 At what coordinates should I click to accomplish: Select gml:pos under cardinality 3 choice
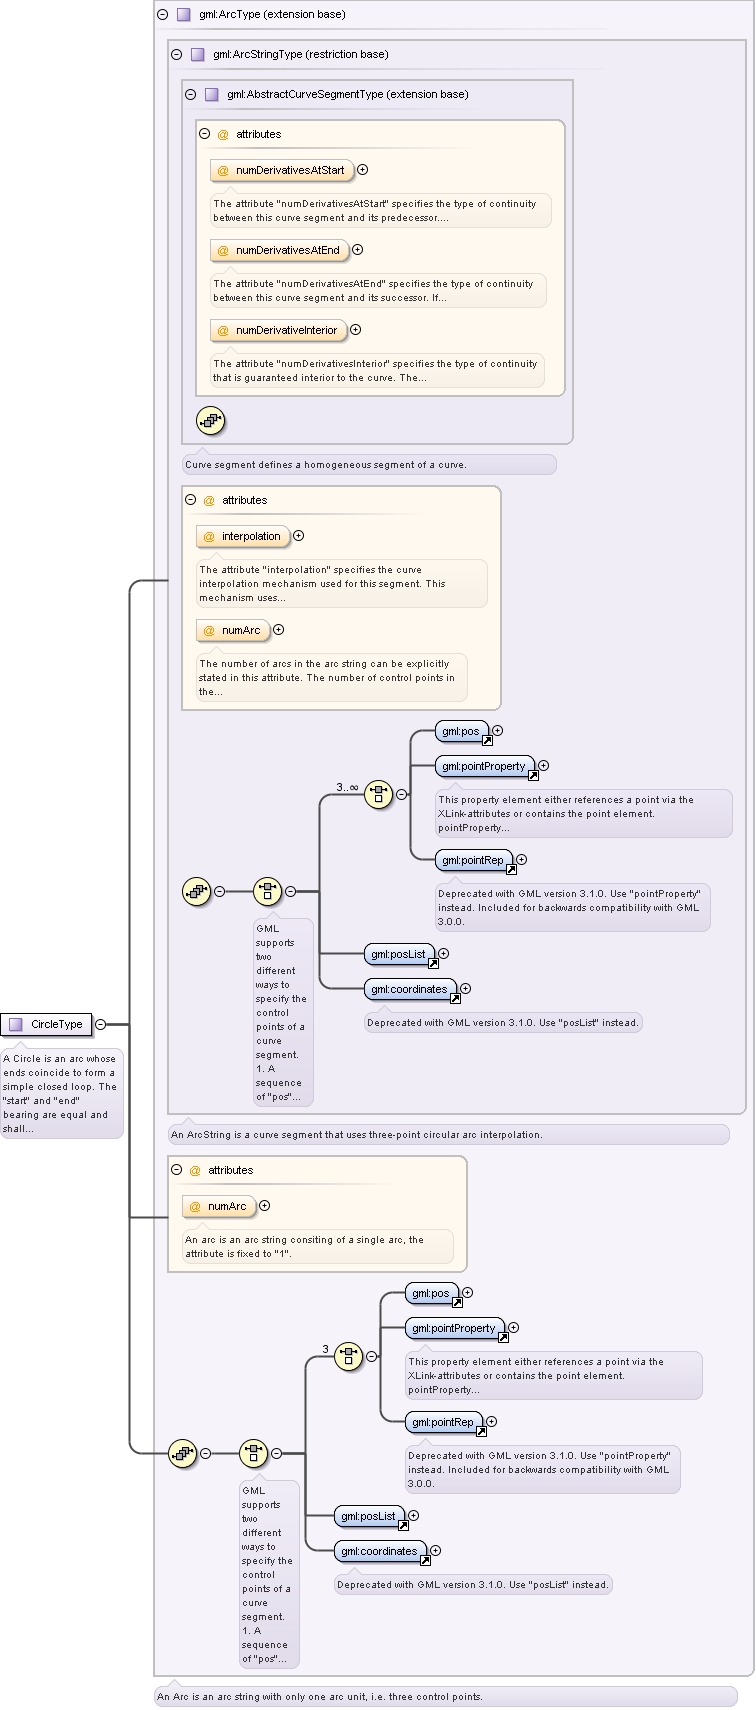pyautogui.click(x=432, y=1294)
